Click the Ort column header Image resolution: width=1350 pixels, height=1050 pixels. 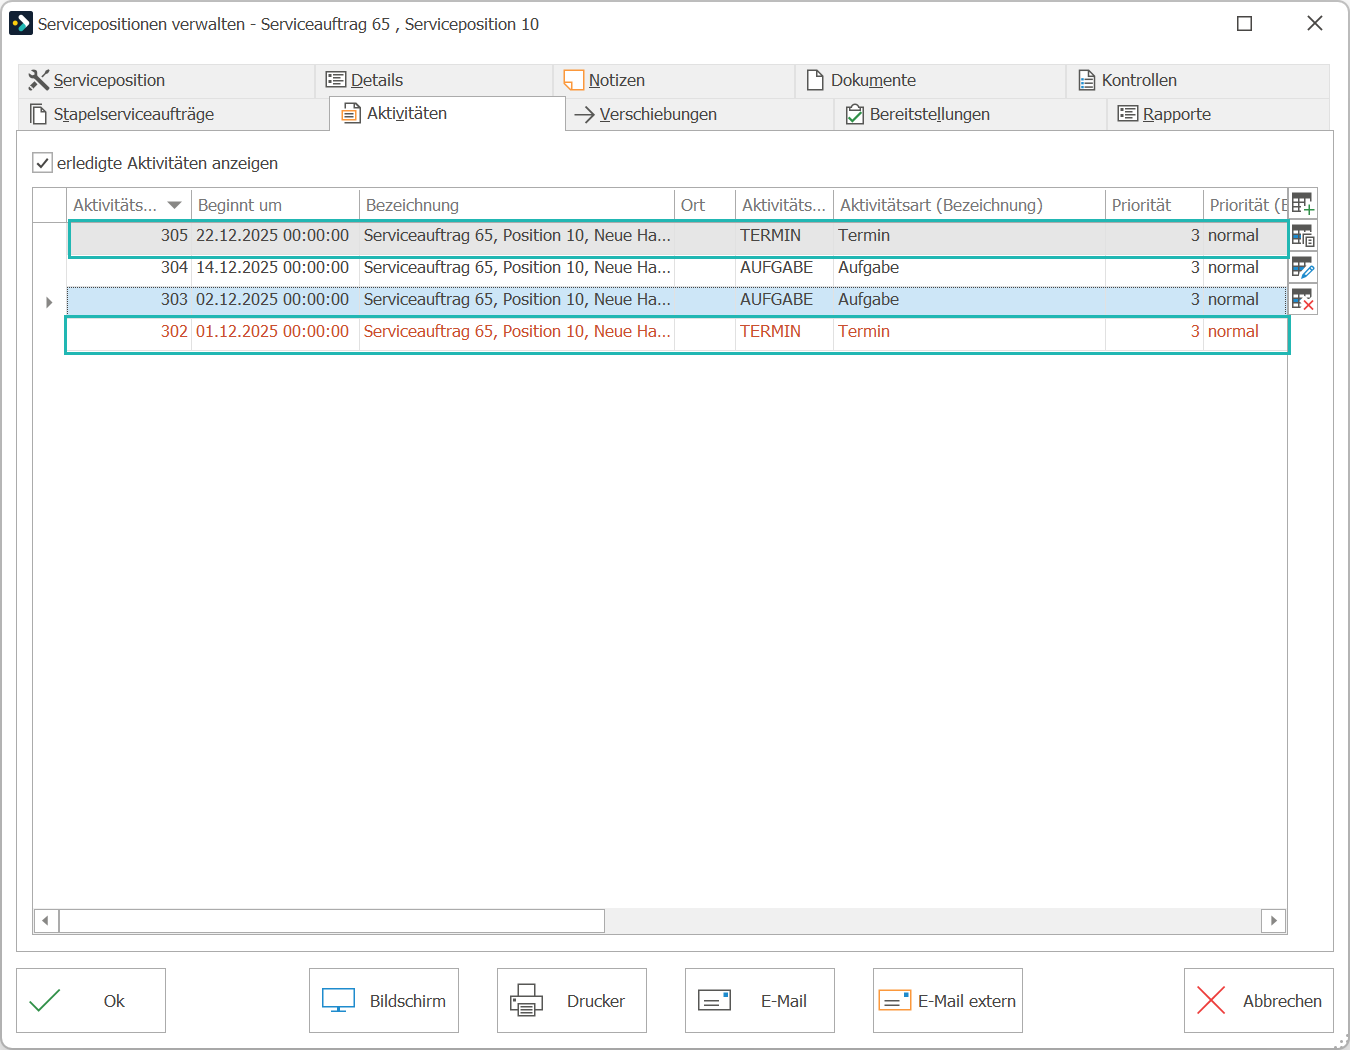pyautogui.click(x=705, y=205)
